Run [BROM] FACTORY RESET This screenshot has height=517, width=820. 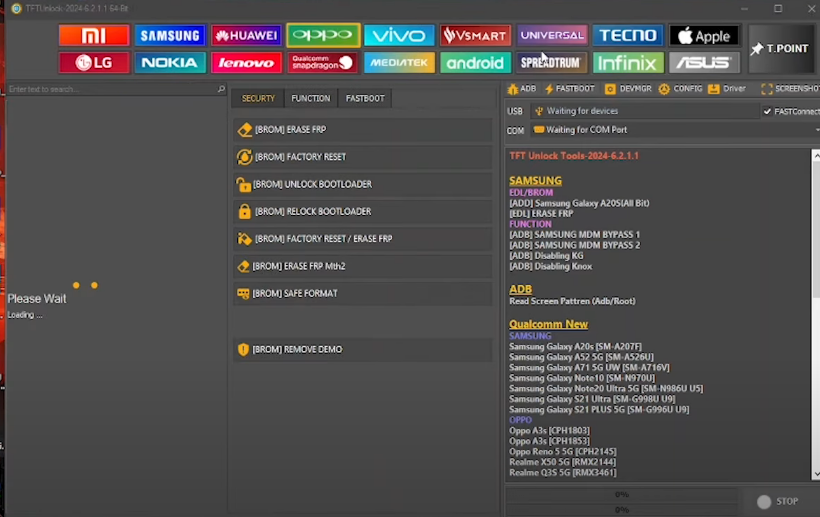pos(362,157)
